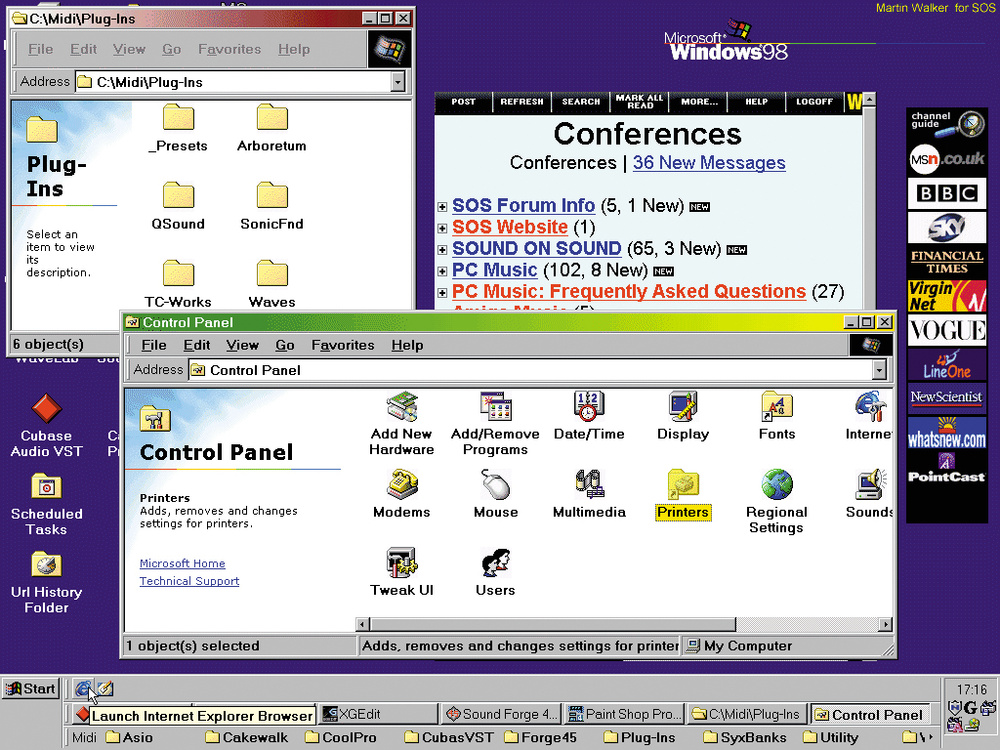The width and height of the screenshot is (1000, 750).
Task: Open the Add New Hardware icon
Action: [401, 408]
